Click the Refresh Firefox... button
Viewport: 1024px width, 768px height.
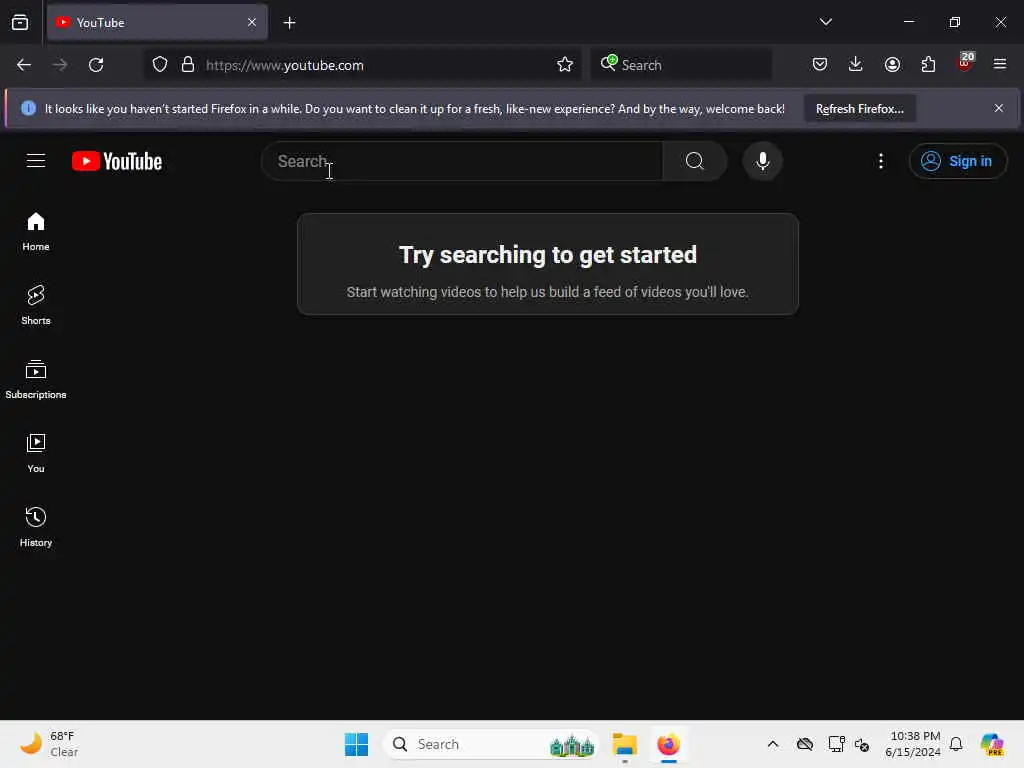859,108
